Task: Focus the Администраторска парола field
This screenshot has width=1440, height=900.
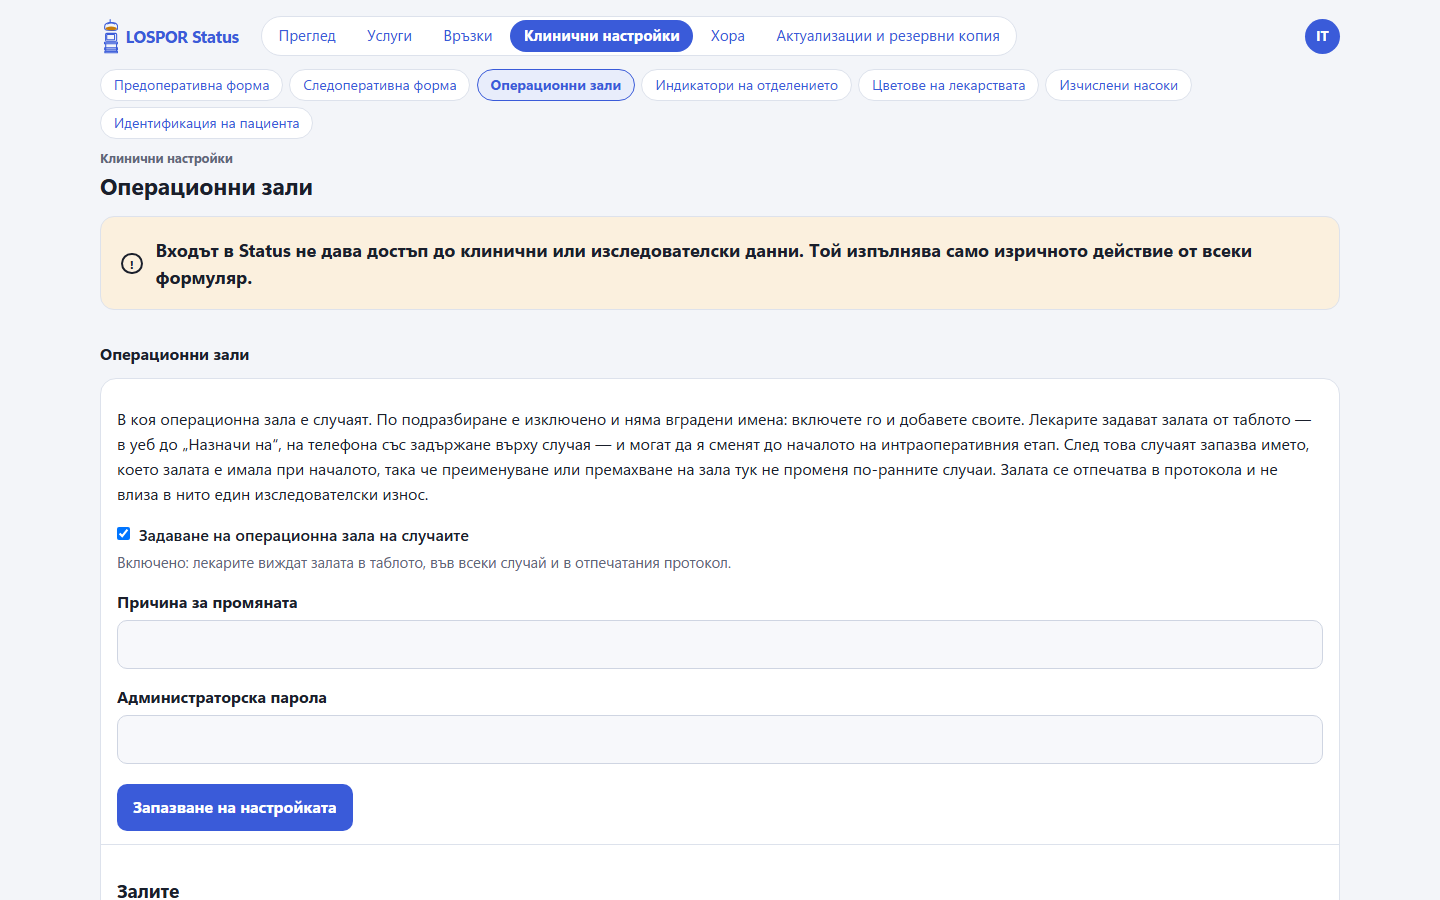Action: click(x=720, y=740)
